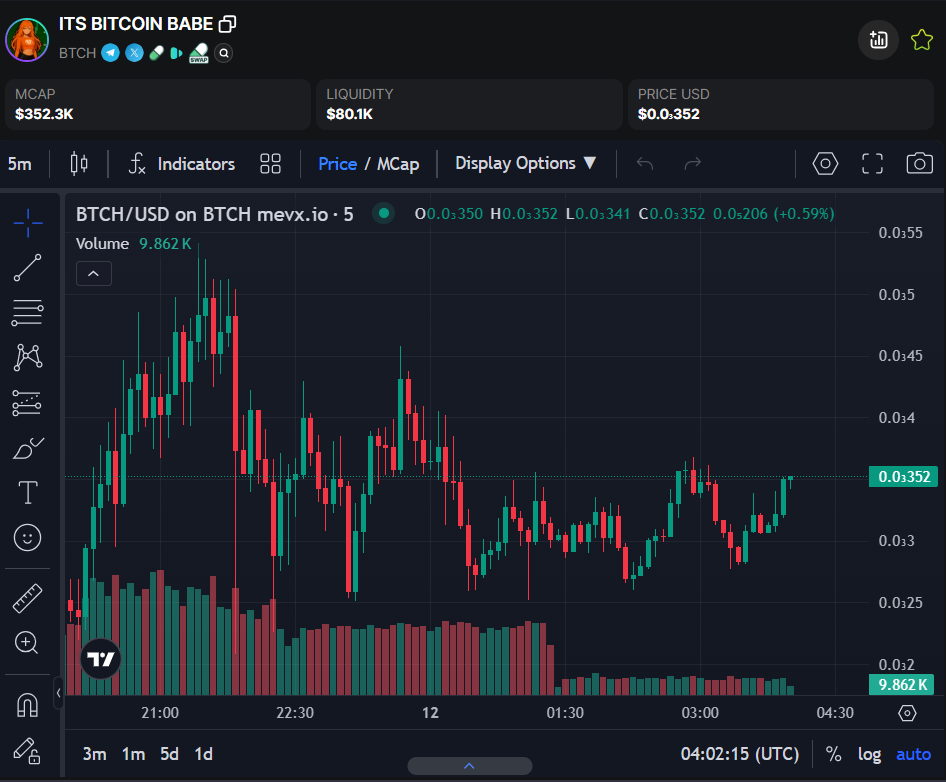Switch chart to MCap view
Screen dimensions: 946x782
(397, 164)
